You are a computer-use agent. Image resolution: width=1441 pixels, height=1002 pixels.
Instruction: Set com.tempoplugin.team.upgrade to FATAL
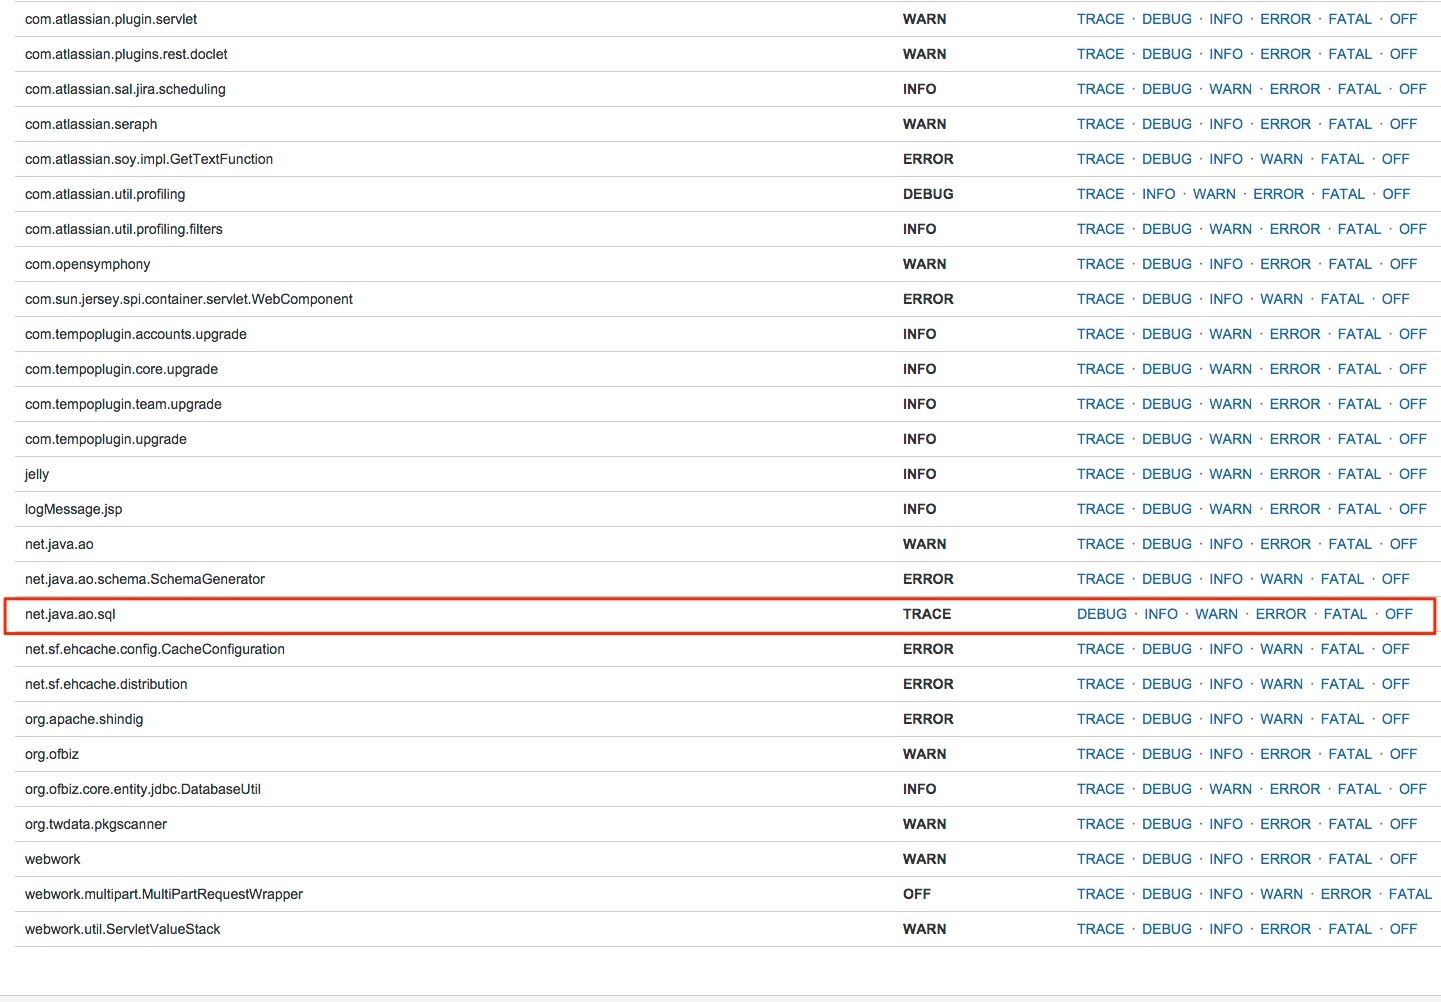[1359, 404]
